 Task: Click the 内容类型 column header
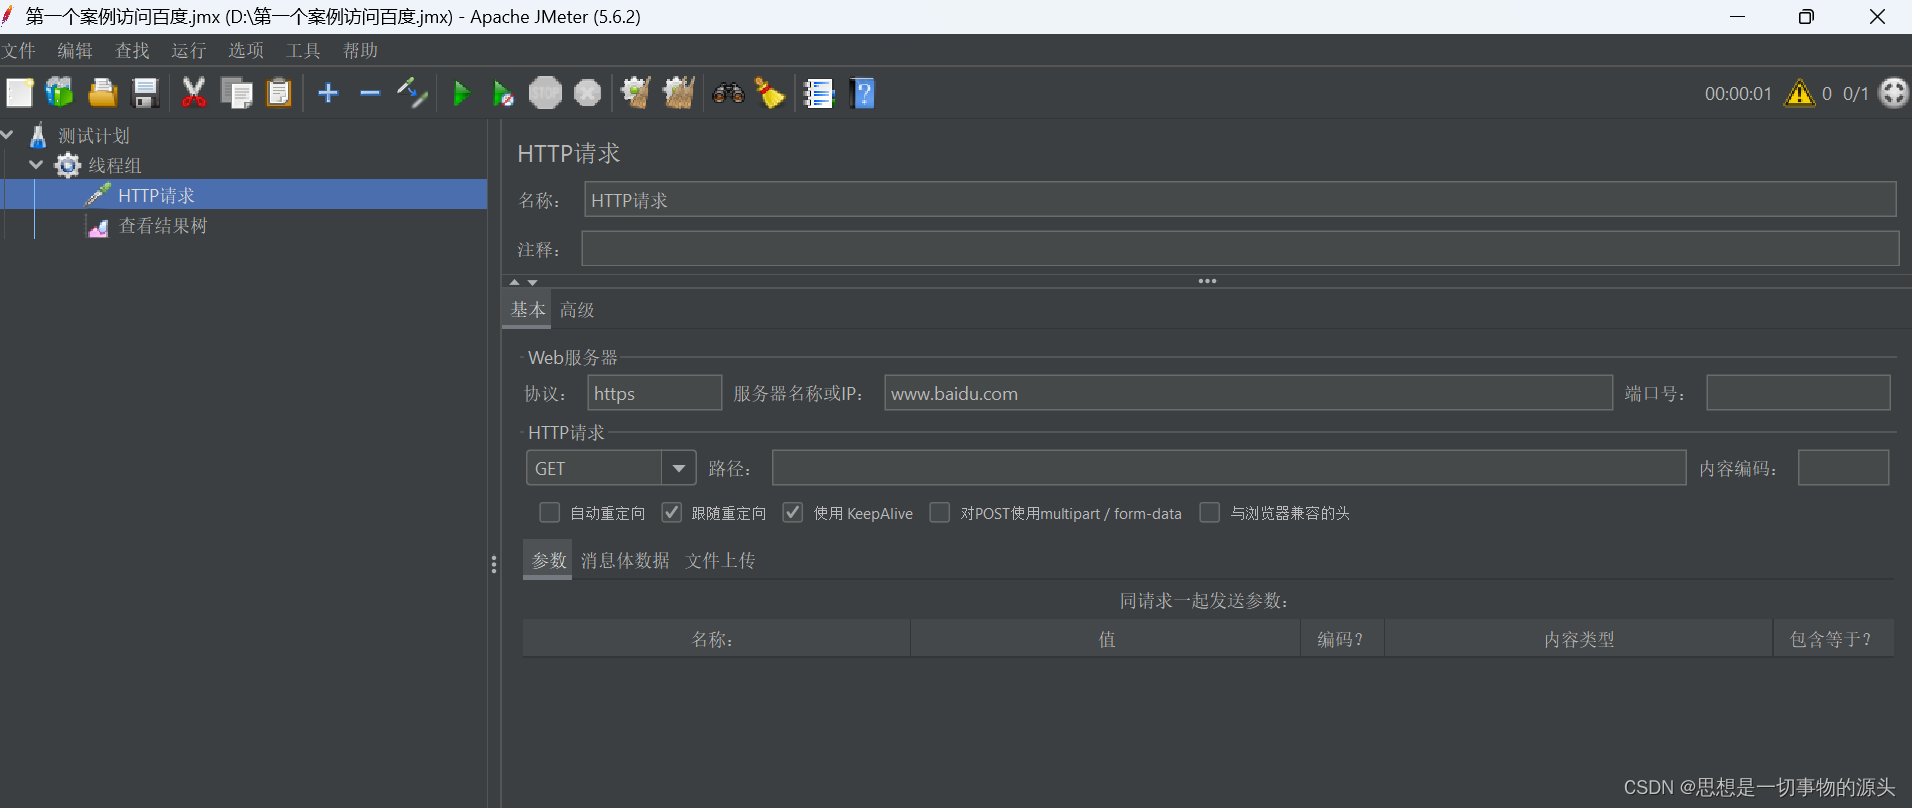tap(1579, 638)
